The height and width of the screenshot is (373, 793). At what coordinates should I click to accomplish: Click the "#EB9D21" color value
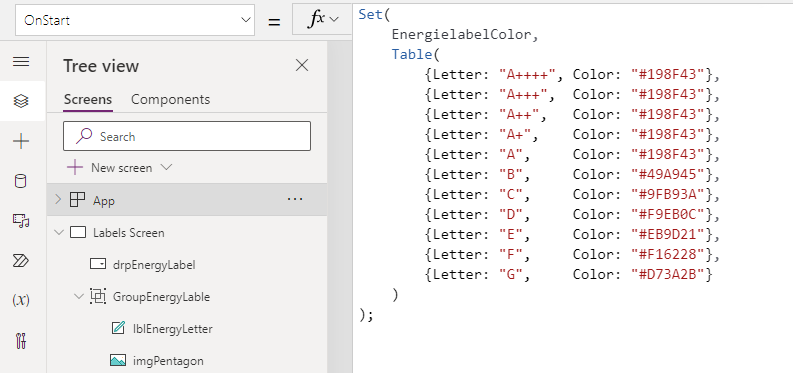click(x=668, y=235)
